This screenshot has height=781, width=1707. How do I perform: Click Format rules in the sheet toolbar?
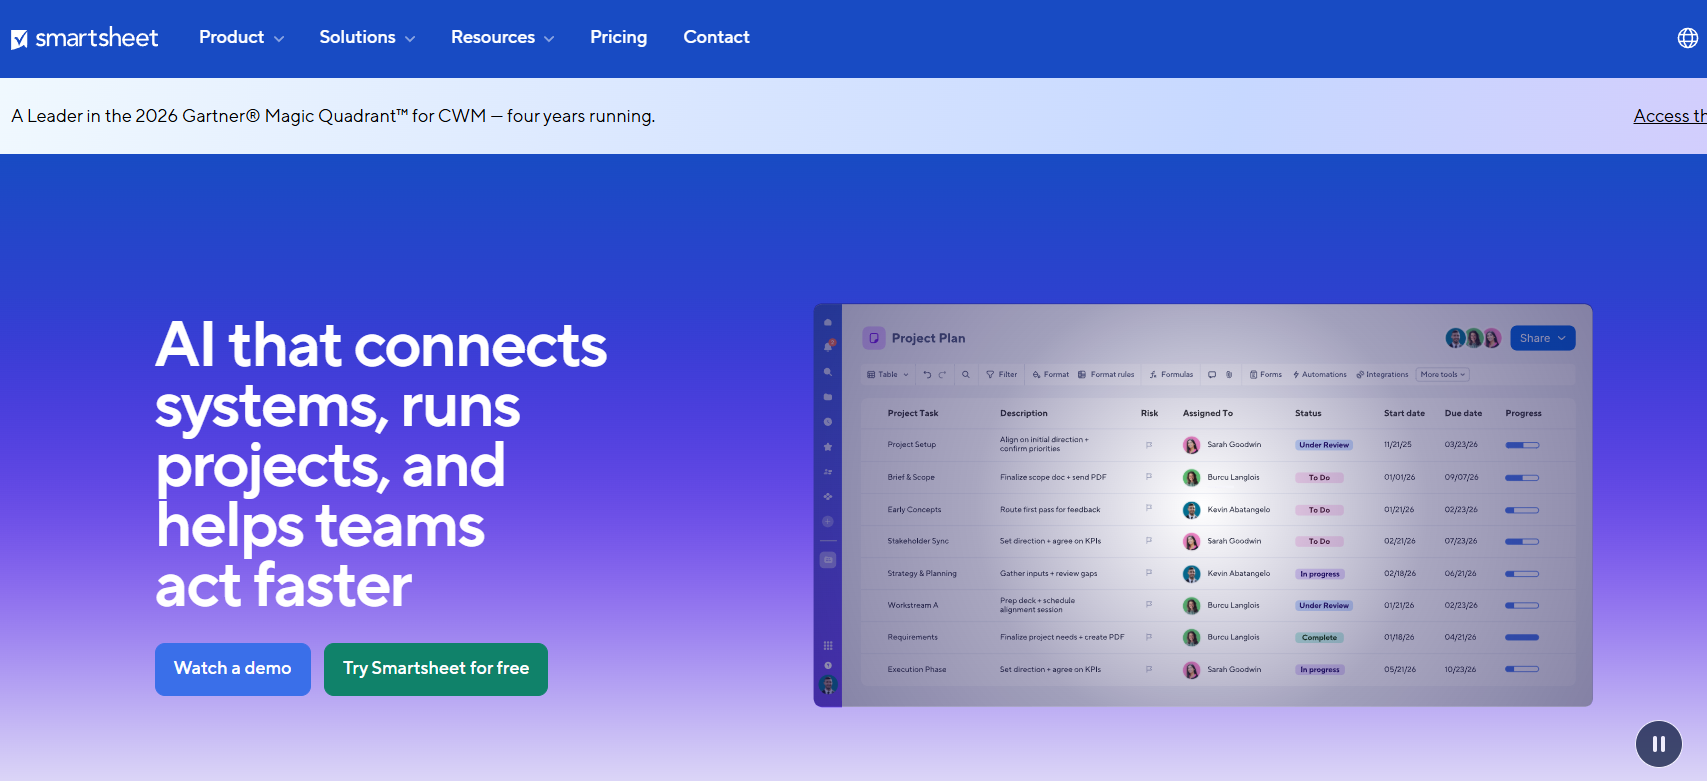(x=1106, y=375)
